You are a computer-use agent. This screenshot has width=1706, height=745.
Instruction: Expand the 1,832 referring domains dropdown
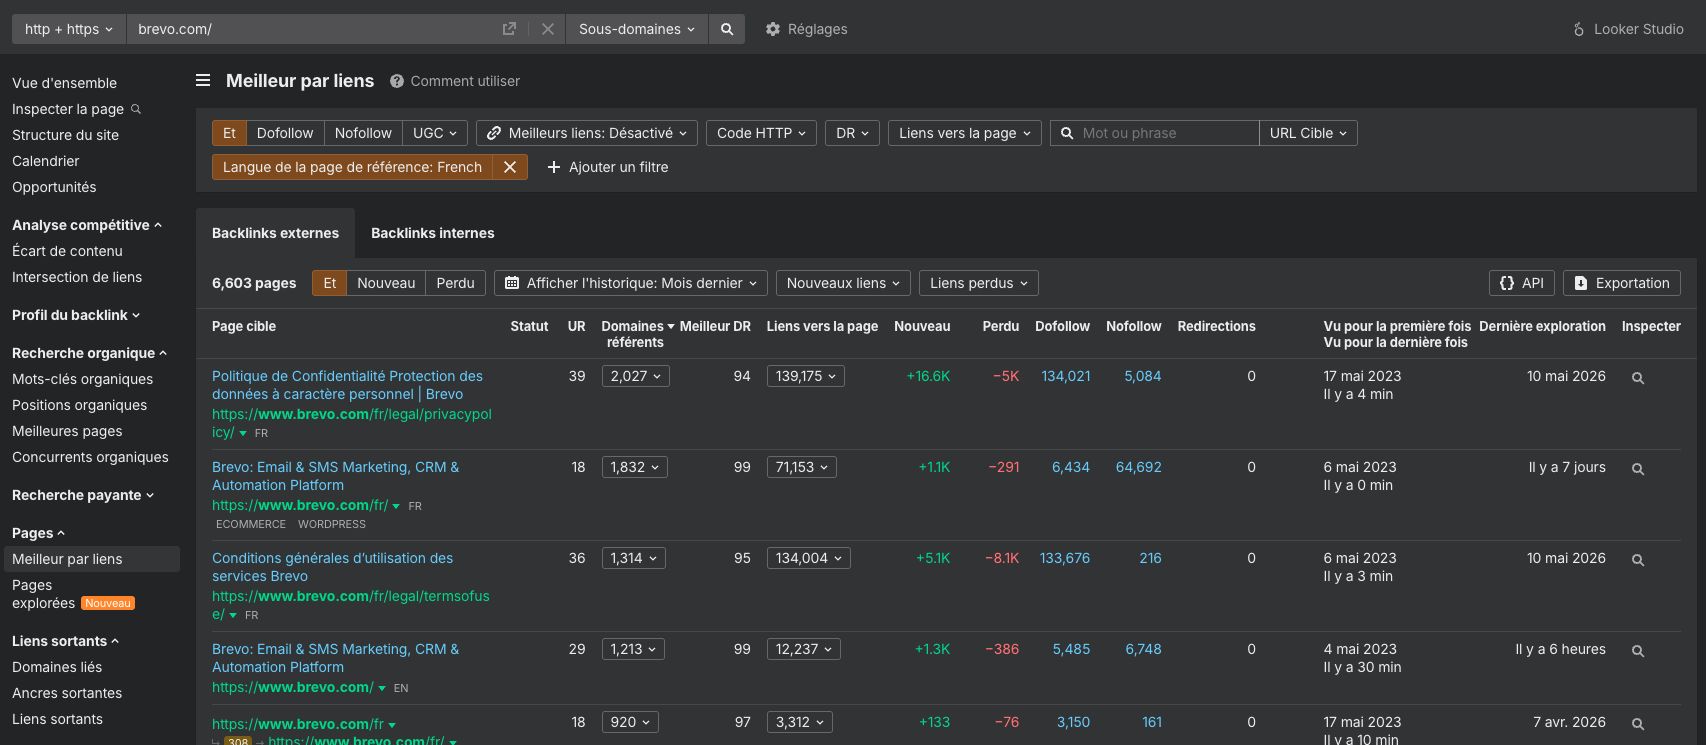(x=635, y=467)
